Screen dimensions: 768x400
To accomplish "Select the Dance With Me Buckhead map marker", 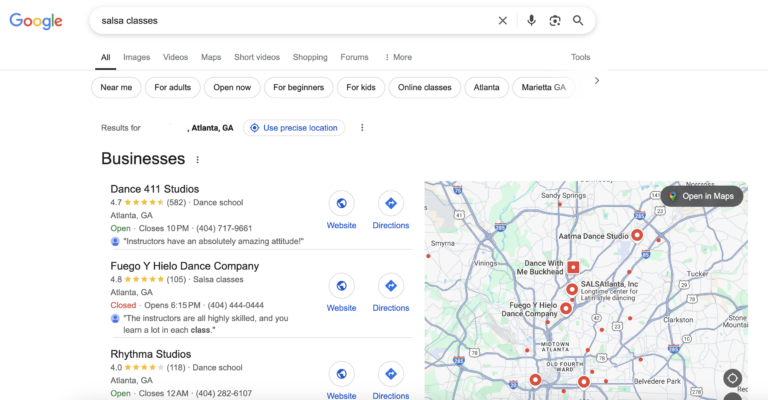I will [573, 267].
